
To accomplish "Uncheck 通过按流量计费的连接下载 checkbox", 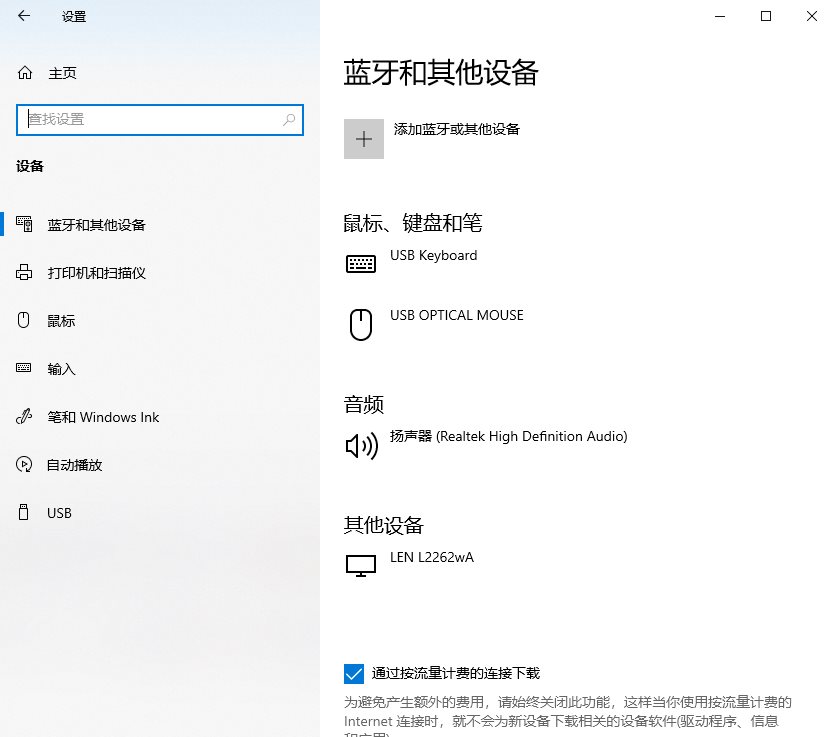I will [x=354, y=674].
